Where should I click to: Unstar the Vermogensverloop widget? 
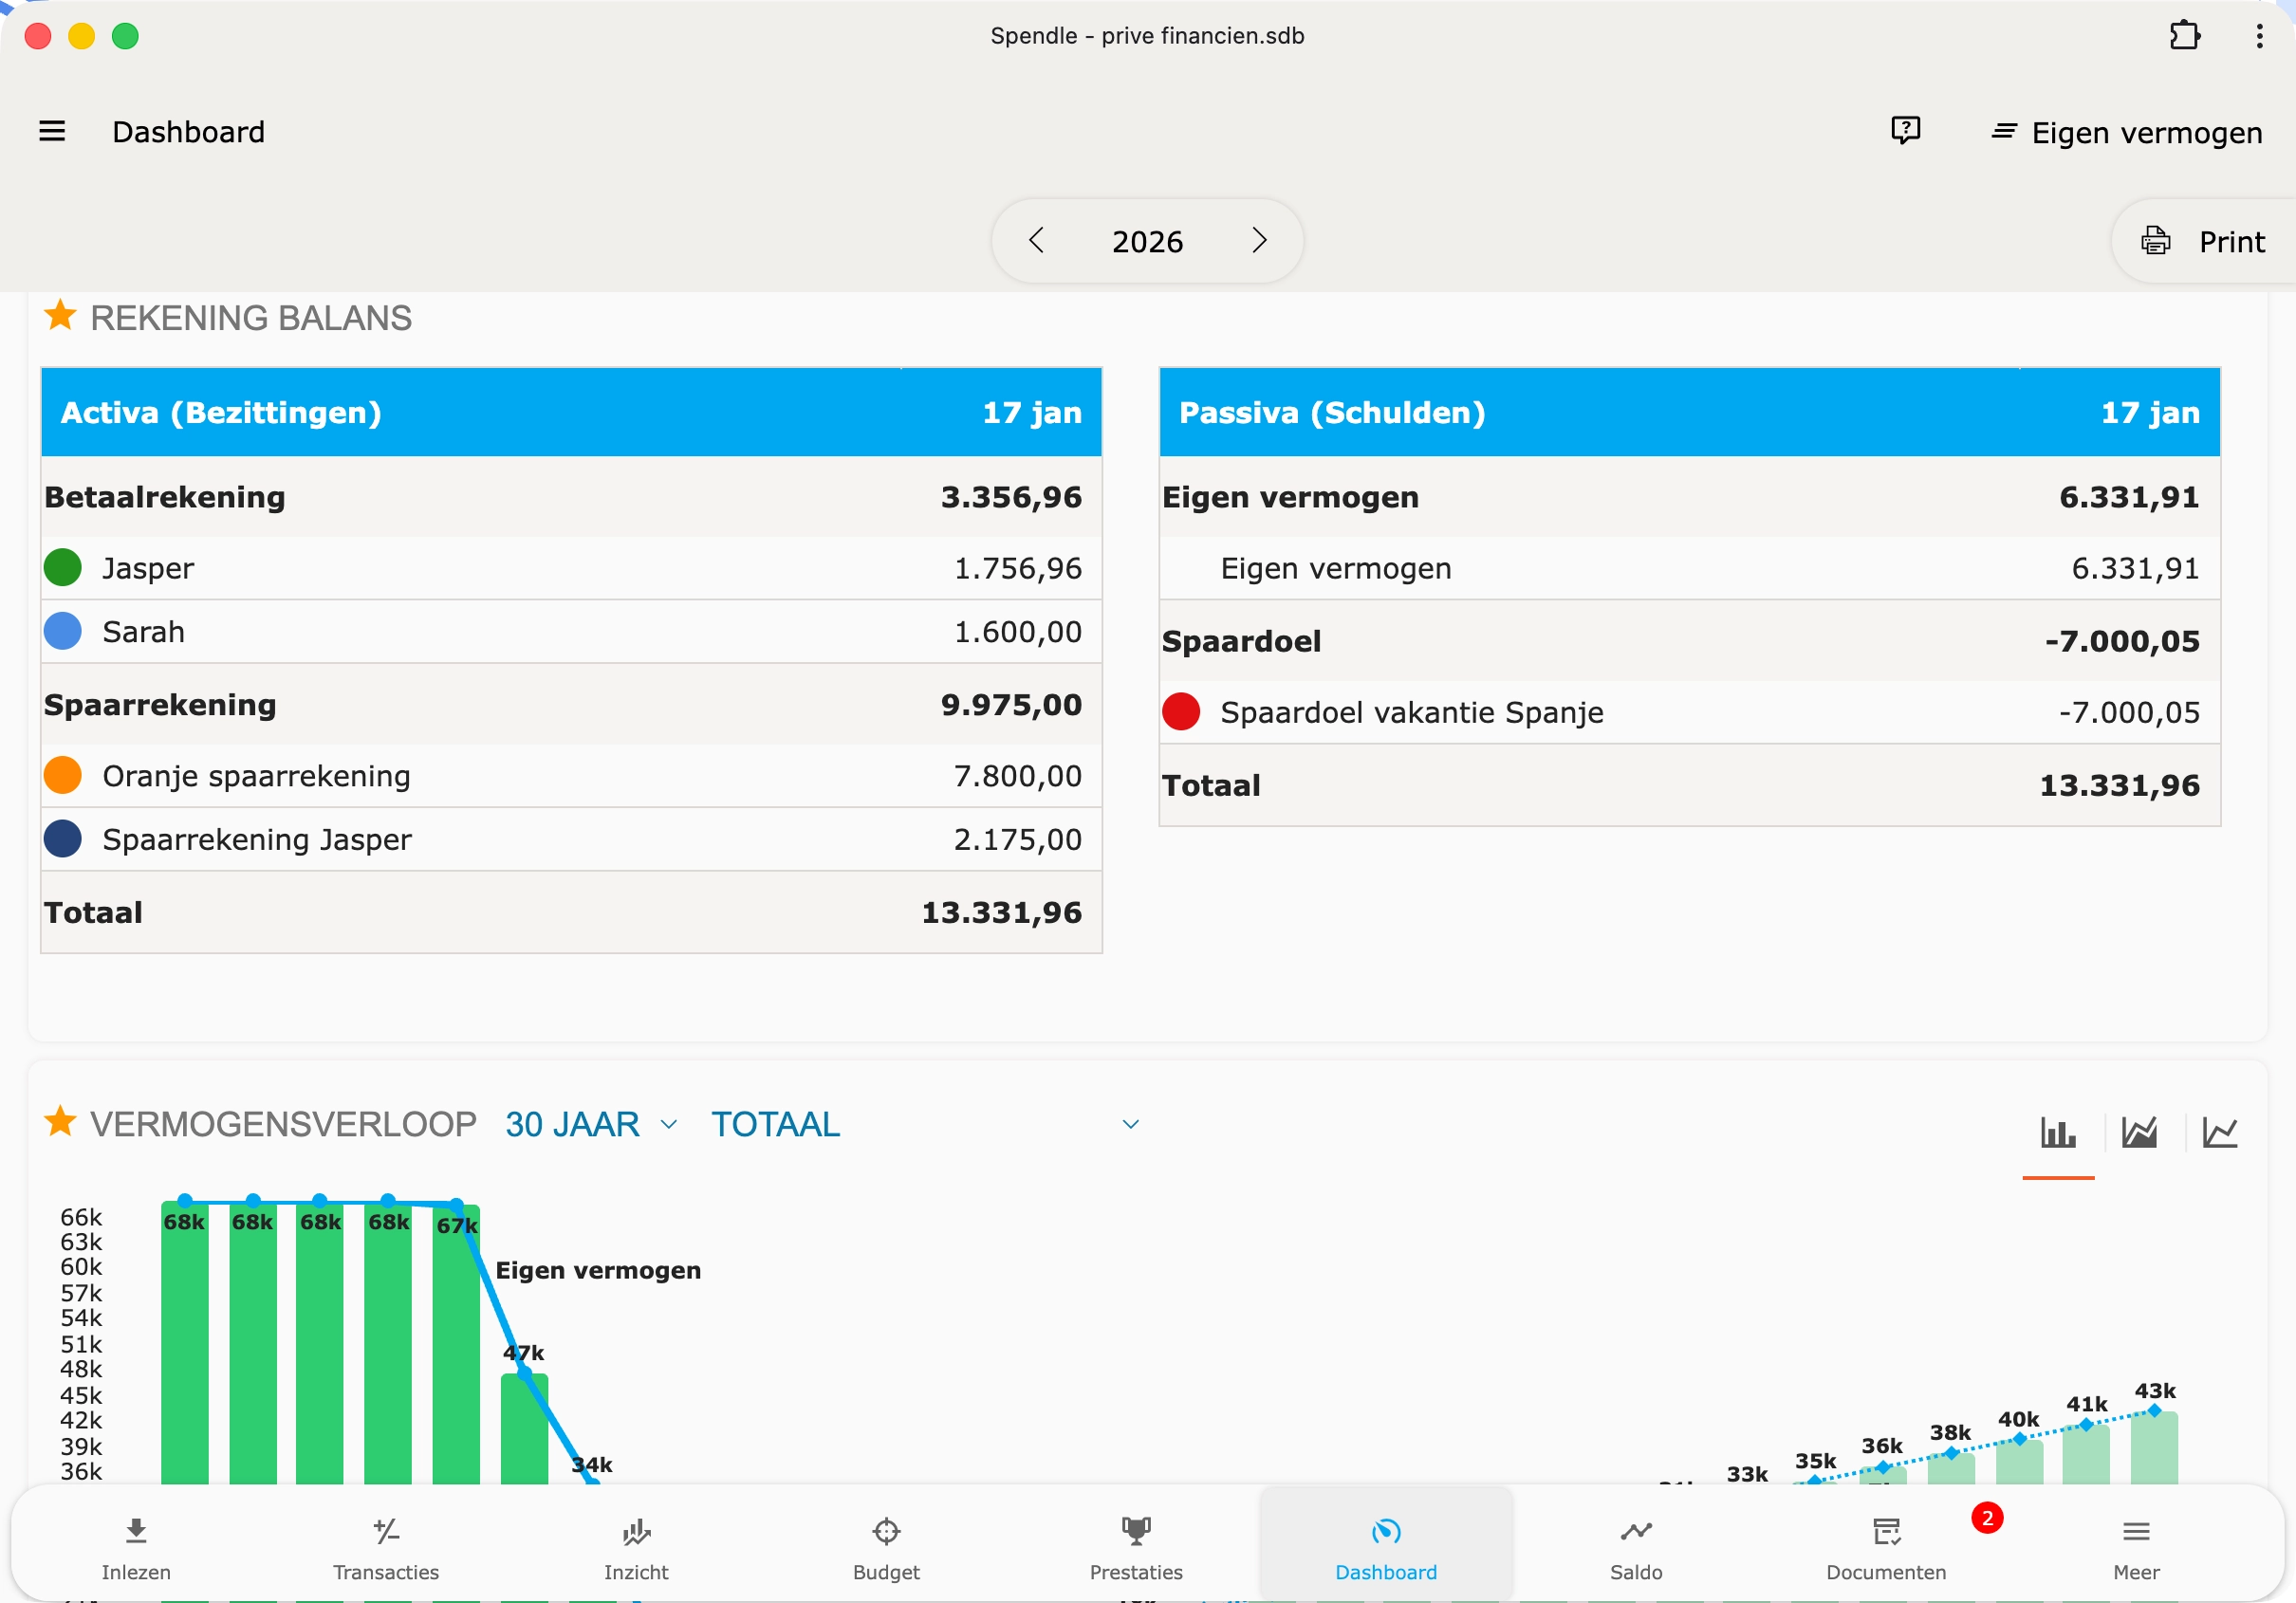pos(61,1122)
